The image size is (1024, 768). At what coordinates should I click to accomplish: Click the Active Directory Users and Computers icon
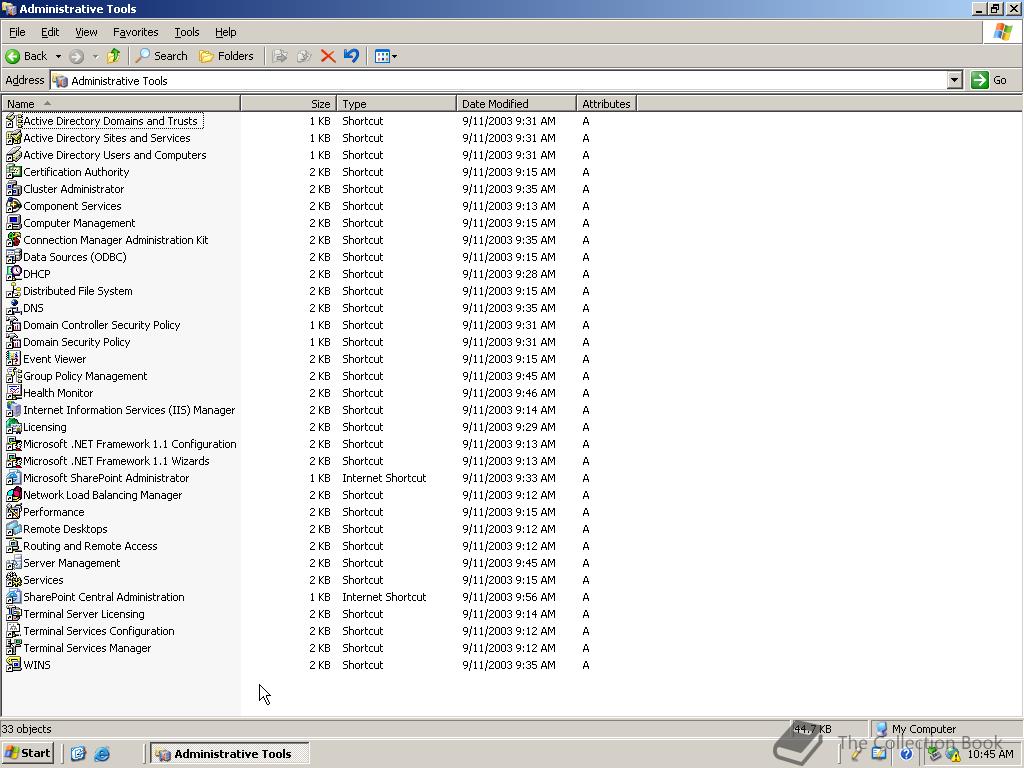(13, 155)
